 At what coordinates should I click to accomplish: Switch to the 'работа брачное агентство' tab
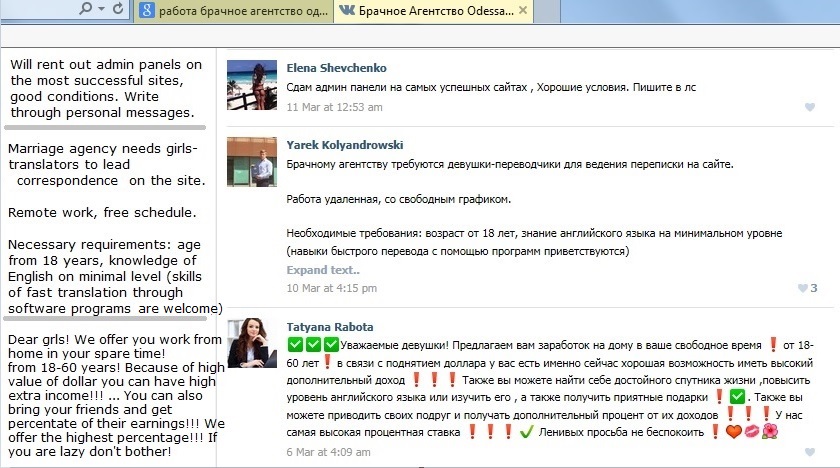point(234,11)
